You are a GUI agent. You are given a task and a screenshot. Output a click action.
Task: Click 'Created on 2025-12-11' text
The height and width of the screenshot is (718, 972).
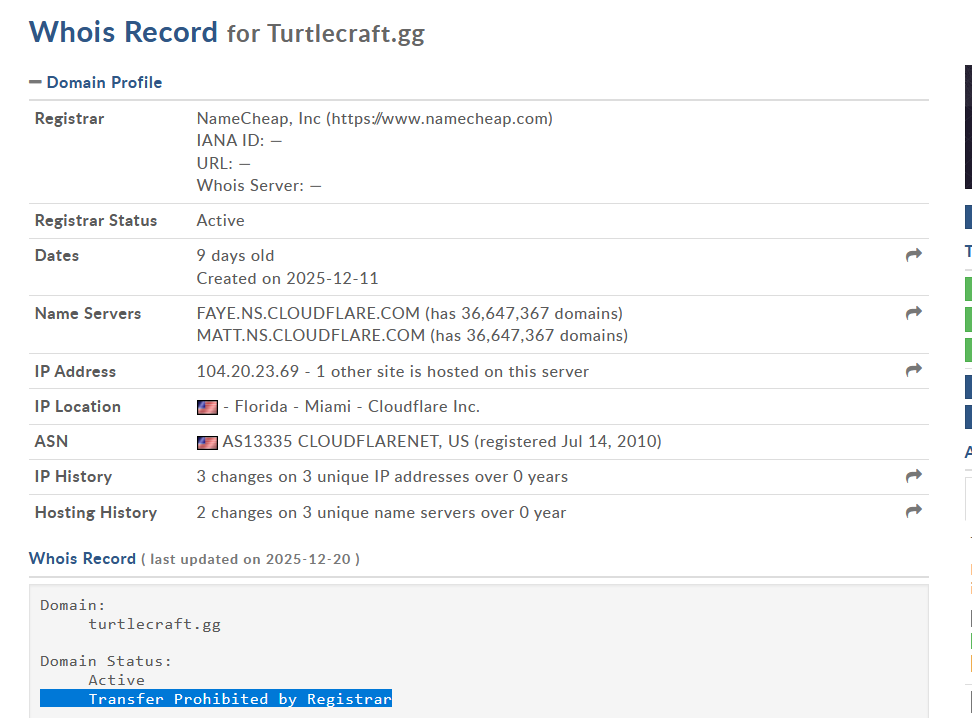tap(288, 278)
